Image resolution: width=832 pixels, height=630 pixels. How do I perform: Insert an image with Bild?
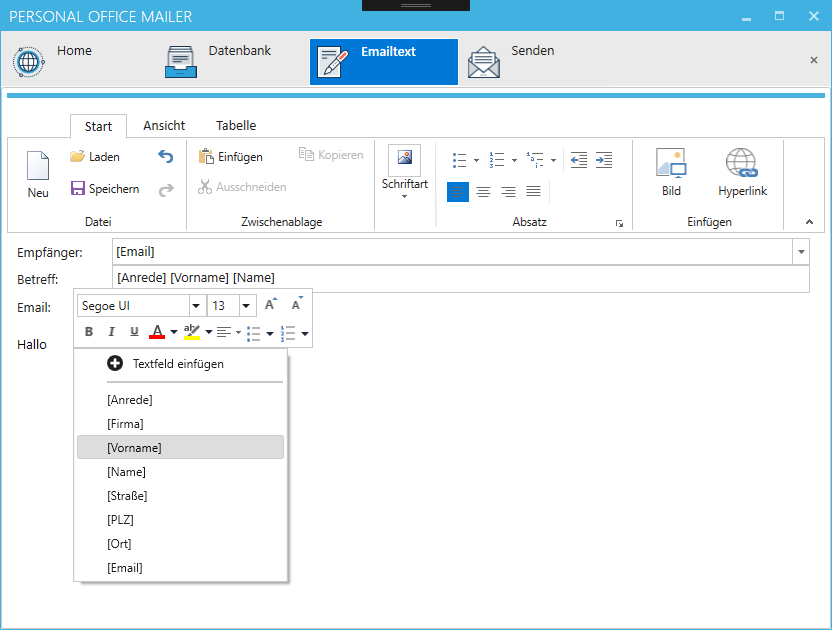click(671, 172)
